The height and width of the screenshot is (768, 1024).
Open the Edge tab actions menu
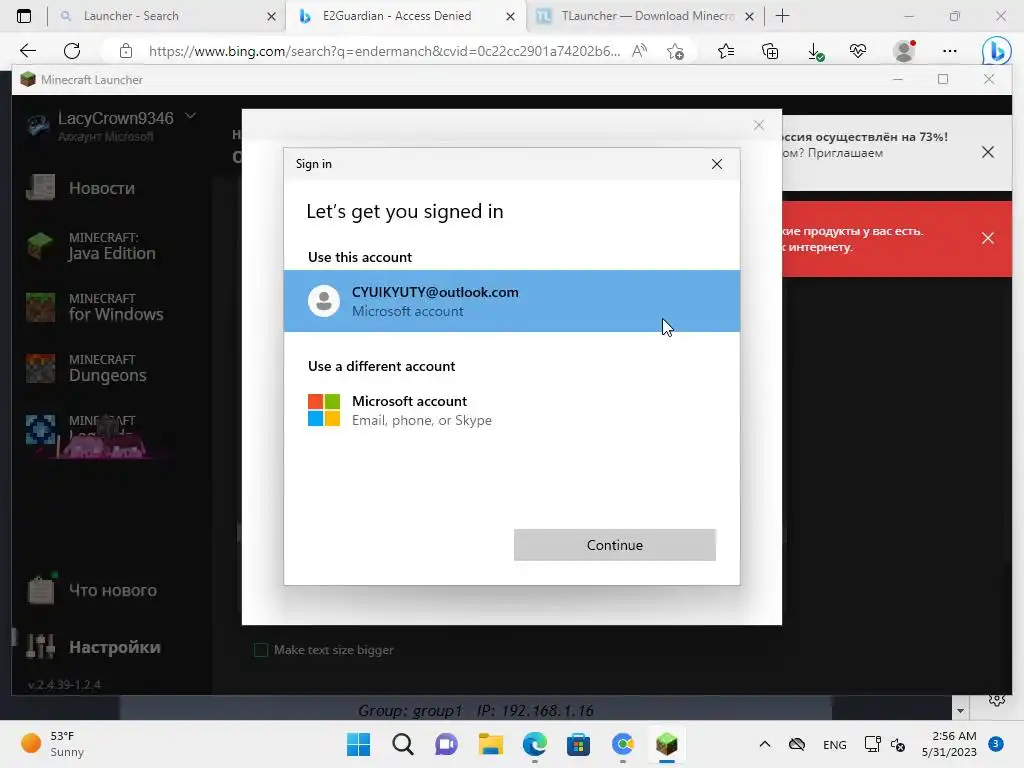[x=24, y=16]
